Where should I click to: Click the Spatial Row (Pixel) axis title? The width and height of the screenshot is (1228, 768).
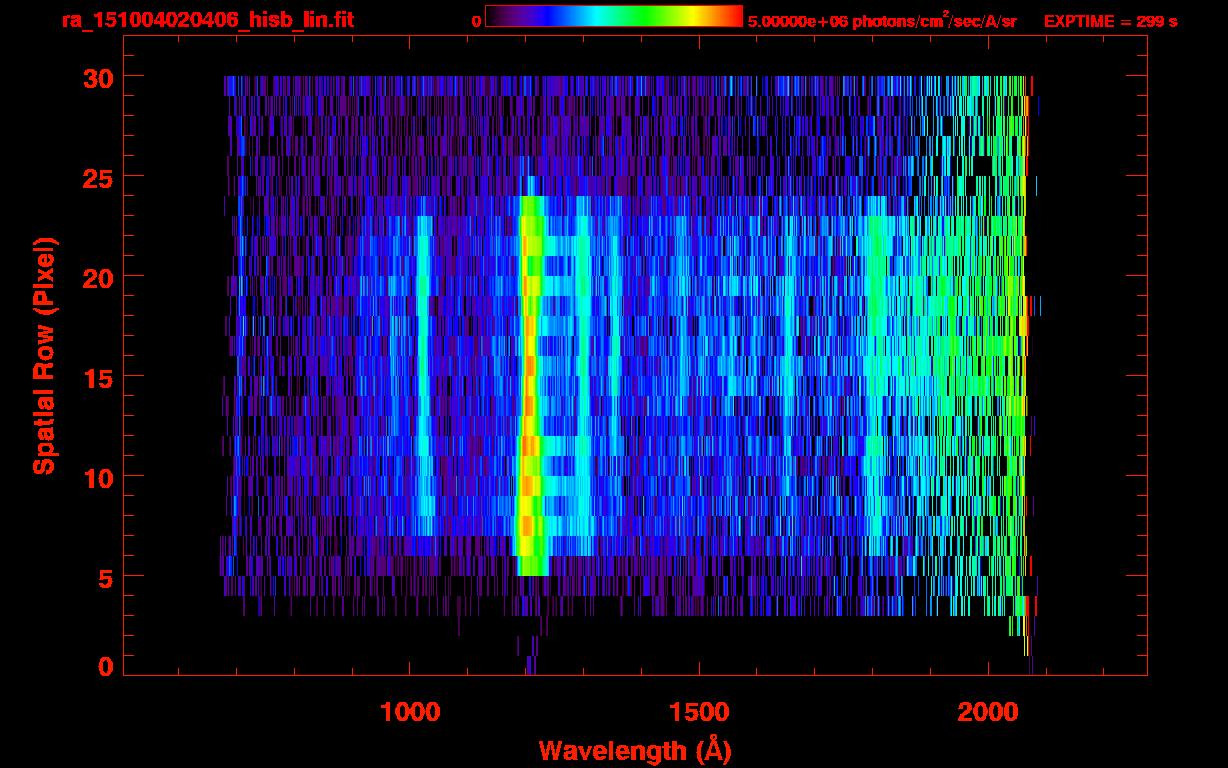coord(44,356)
